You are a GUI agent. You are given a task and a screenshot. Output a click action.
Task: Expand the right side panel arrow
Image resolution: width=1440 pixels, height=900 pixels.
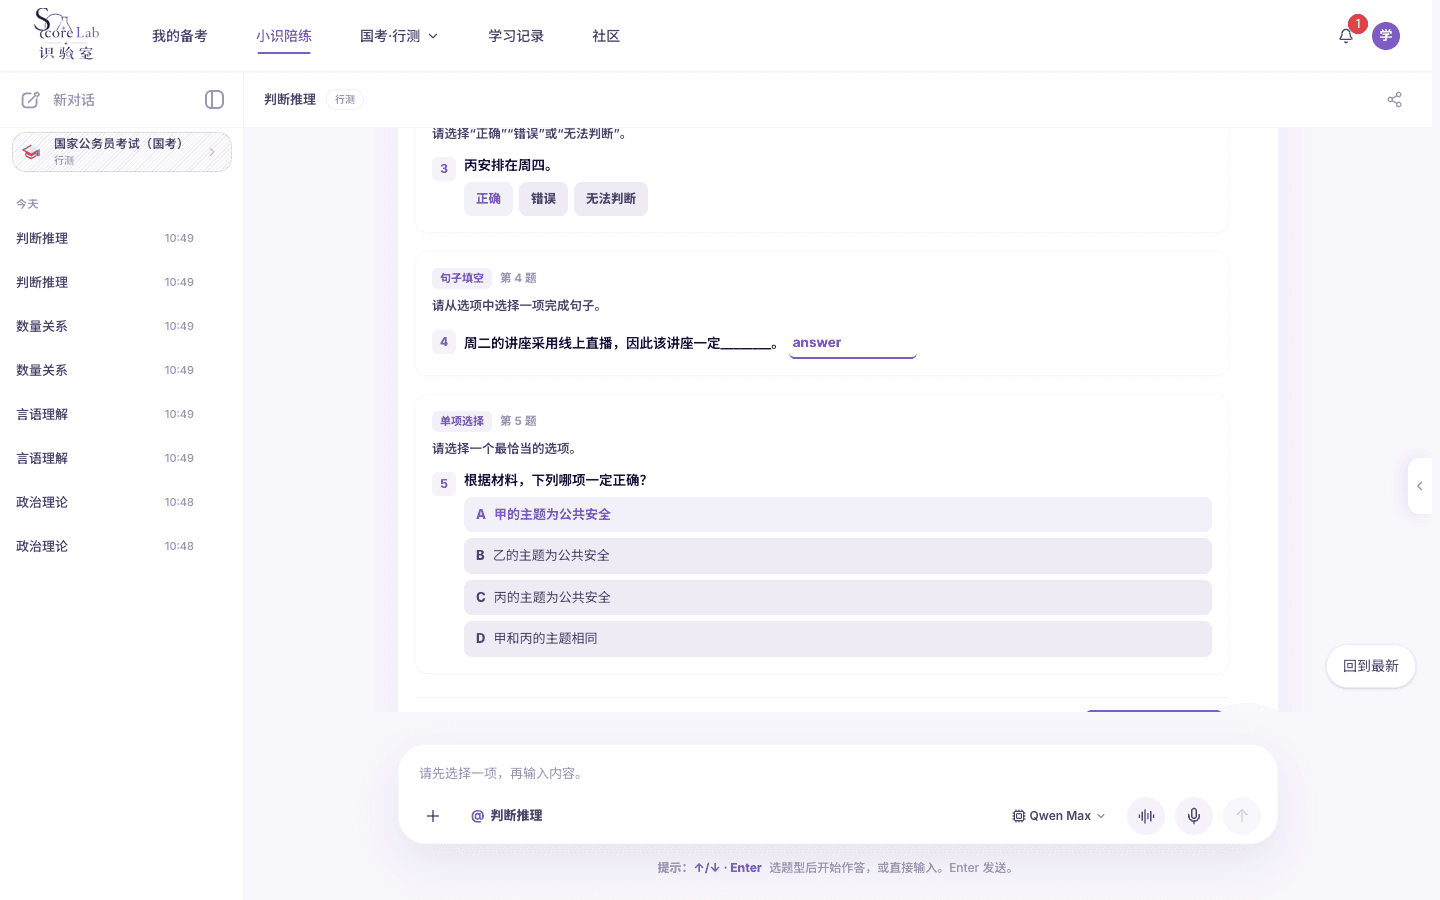pos(1420,486)
